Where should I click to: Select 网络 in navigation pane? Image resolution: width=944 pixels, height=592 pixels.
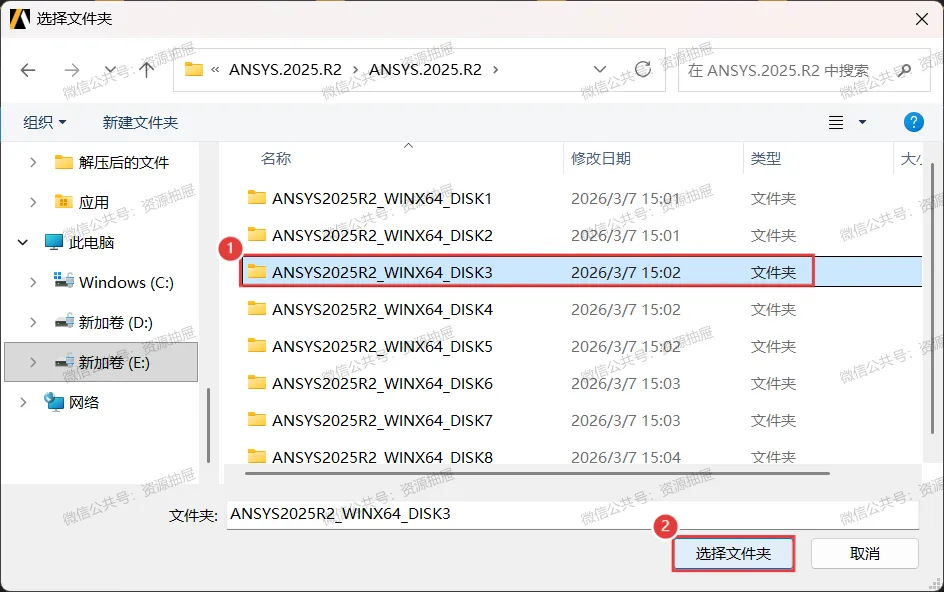click(72, 402)
